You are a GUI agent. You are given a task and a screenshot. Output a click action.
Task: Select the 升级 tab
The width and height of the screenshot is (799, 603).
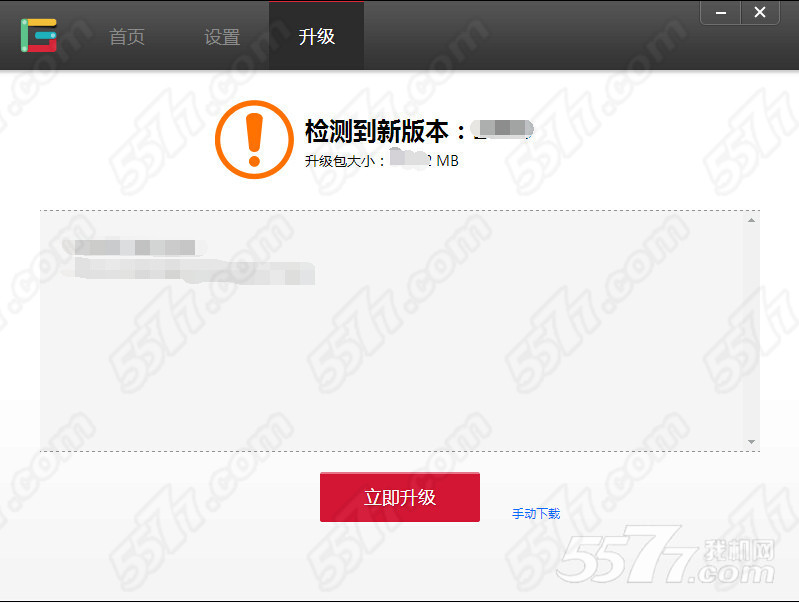click(316, 36)
